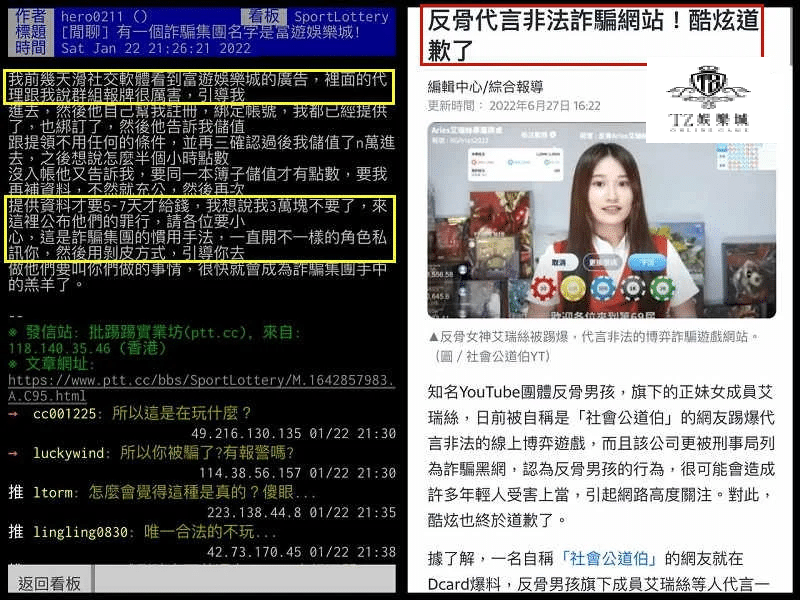Select the post timestamp Sat Jan 22 21:26:21 2022
The height and width of the screenshot is (600, 800).
click(156, 48)
